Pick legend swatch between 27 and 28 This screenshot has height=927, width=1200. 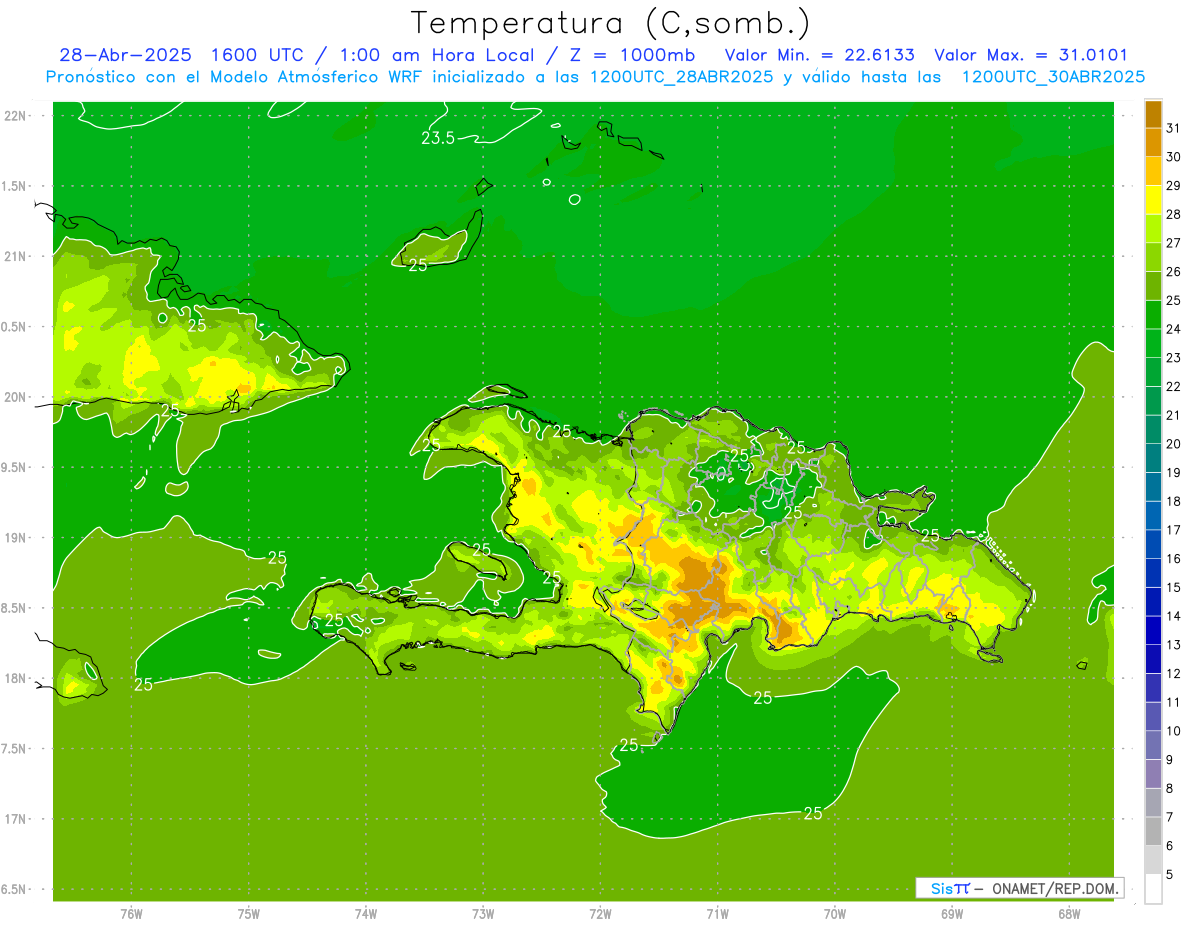[x=1153, y=229]
